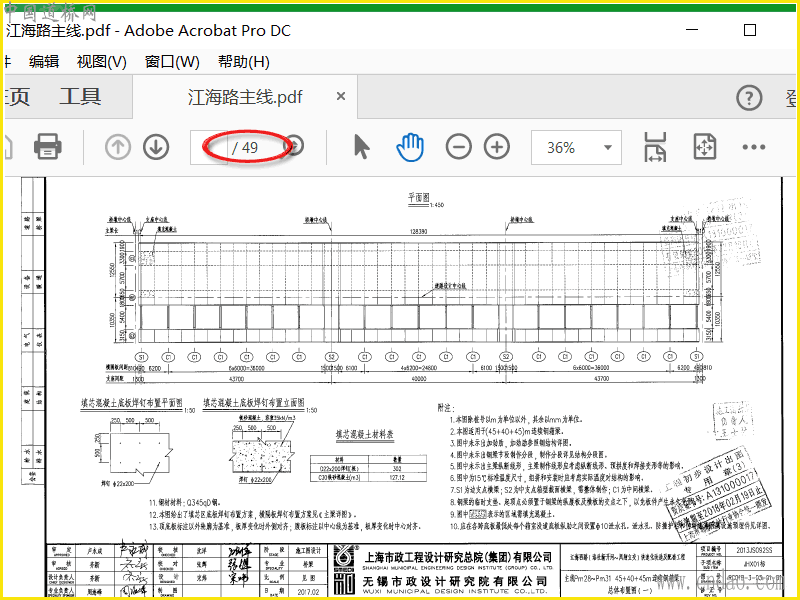Click the 填芯混凝土底板焊钉布置立面图 caption
This screenshot has height=600, width=800.
pos(254,403)
